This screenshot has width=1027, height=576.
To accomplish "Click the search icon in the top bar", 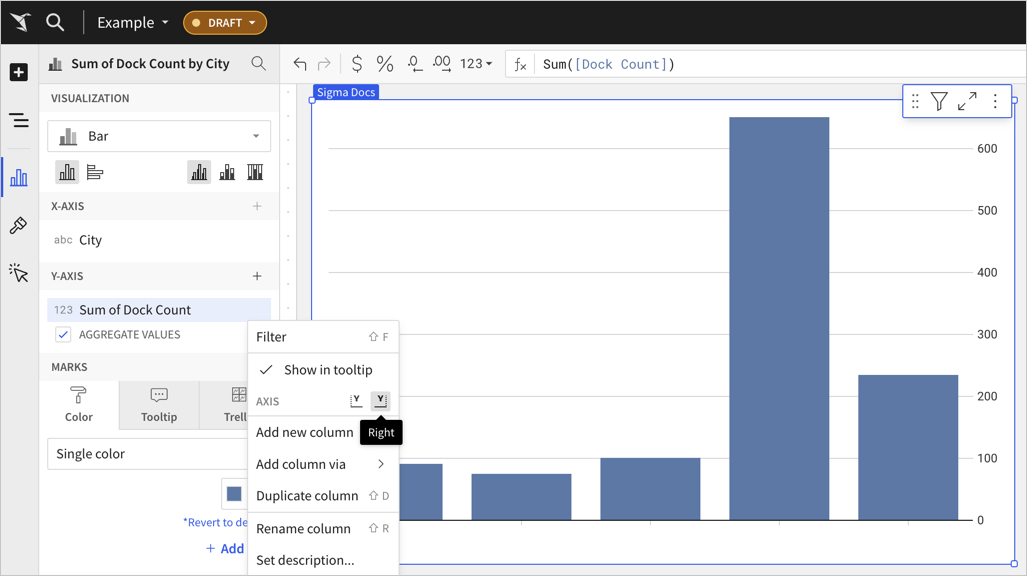I will pos(55,22).
